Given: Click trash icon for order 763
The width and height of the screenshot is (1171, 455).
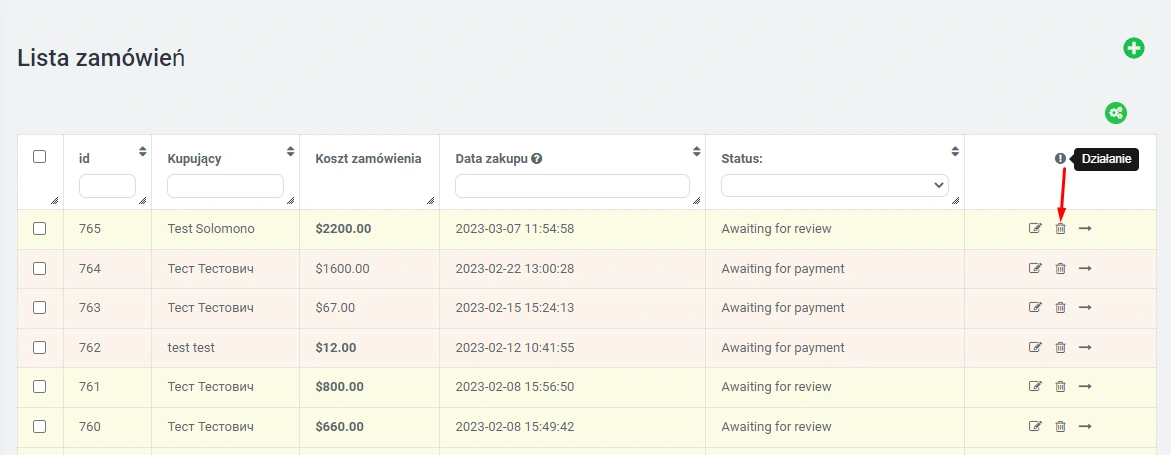Looking at the screenshot, I should click(1060, 308).
